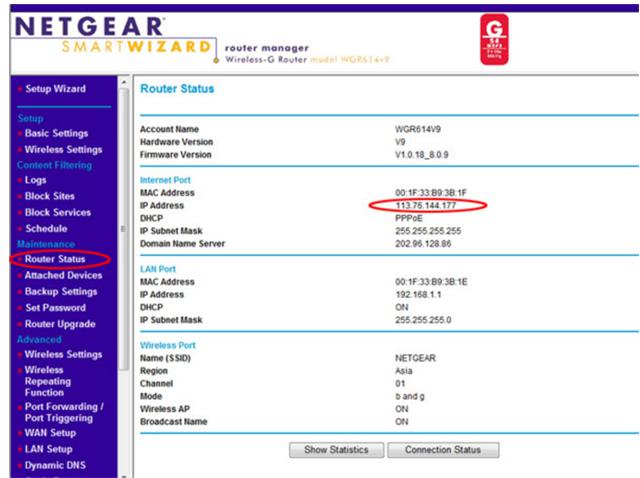The image size is (640, 478).
Task: Click the Router Status page heading
Action: (x=177, y=89)
